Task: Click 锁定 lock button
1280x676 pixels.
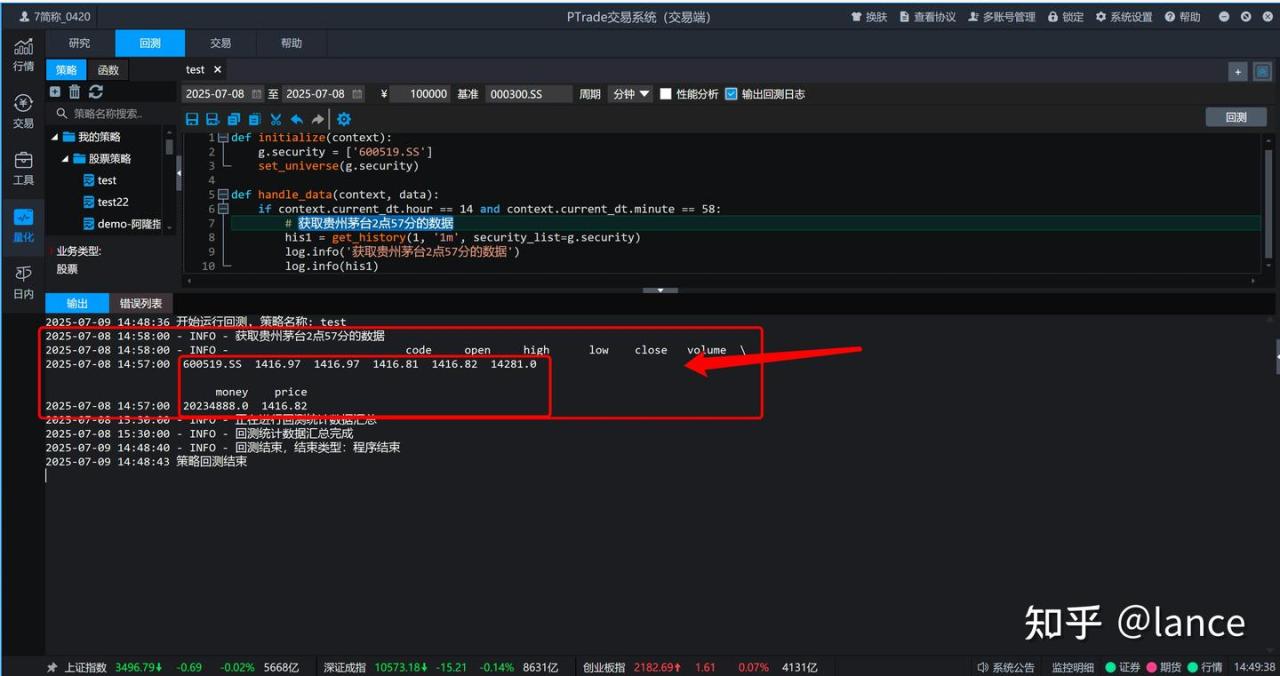Action: [1066, 17]
